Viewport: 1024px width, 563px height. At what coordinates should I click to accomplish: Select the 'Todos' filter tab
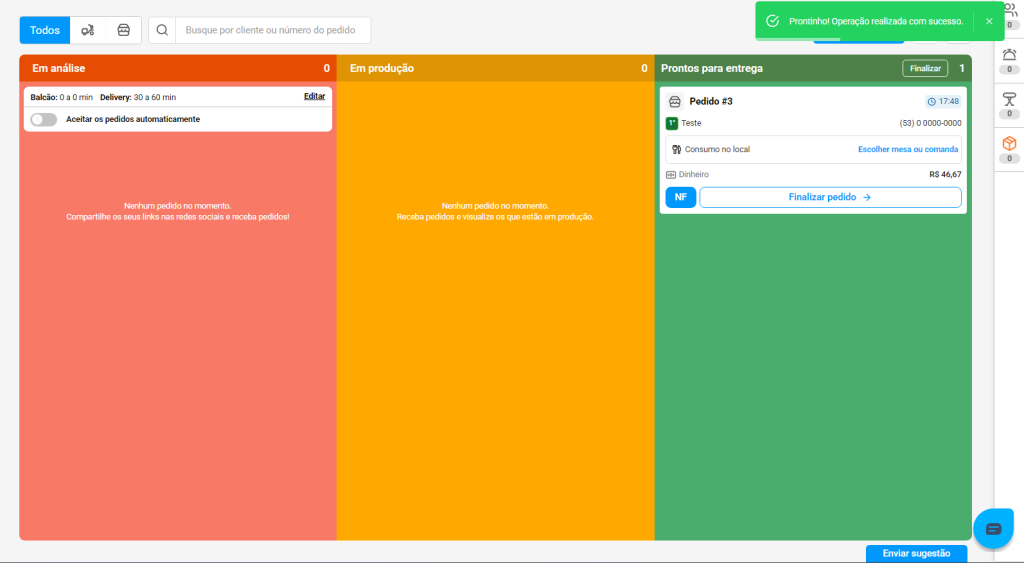pos(45,30)
